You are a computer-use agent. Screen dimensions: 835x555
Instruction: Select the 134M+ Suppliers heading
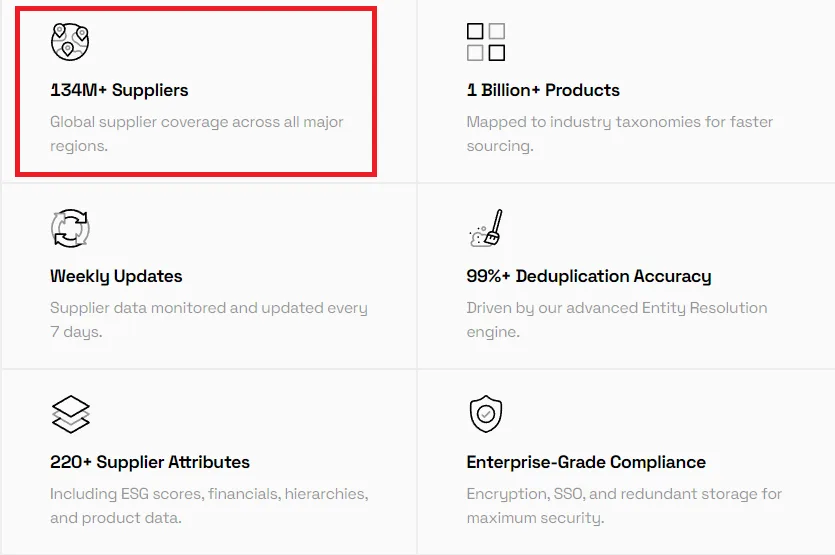click(x=119, y=90)
